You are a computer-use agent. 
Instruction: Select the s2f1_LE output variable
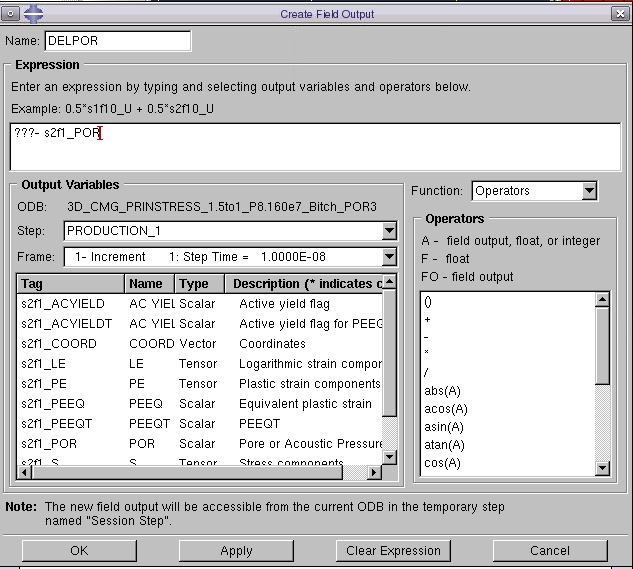tap(200, 363)
